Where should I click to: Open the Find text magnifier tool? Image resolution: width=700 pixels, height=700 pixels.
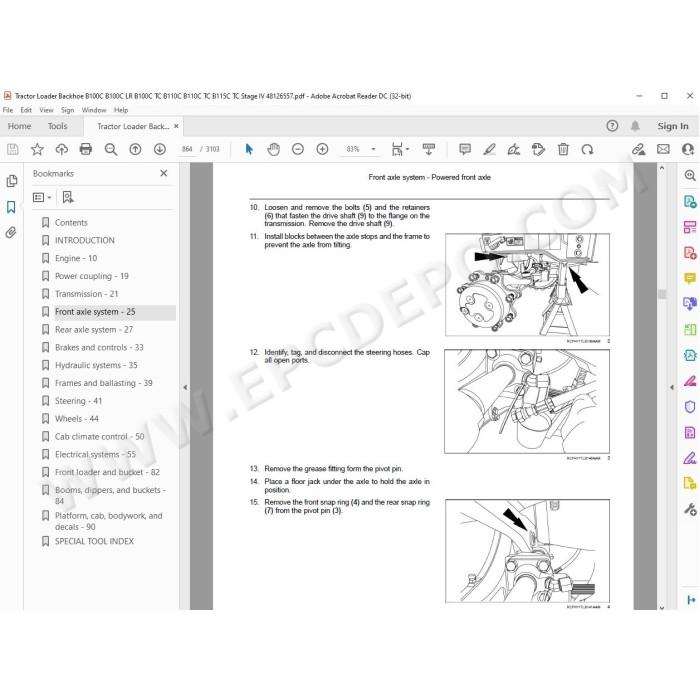(111, 149)
